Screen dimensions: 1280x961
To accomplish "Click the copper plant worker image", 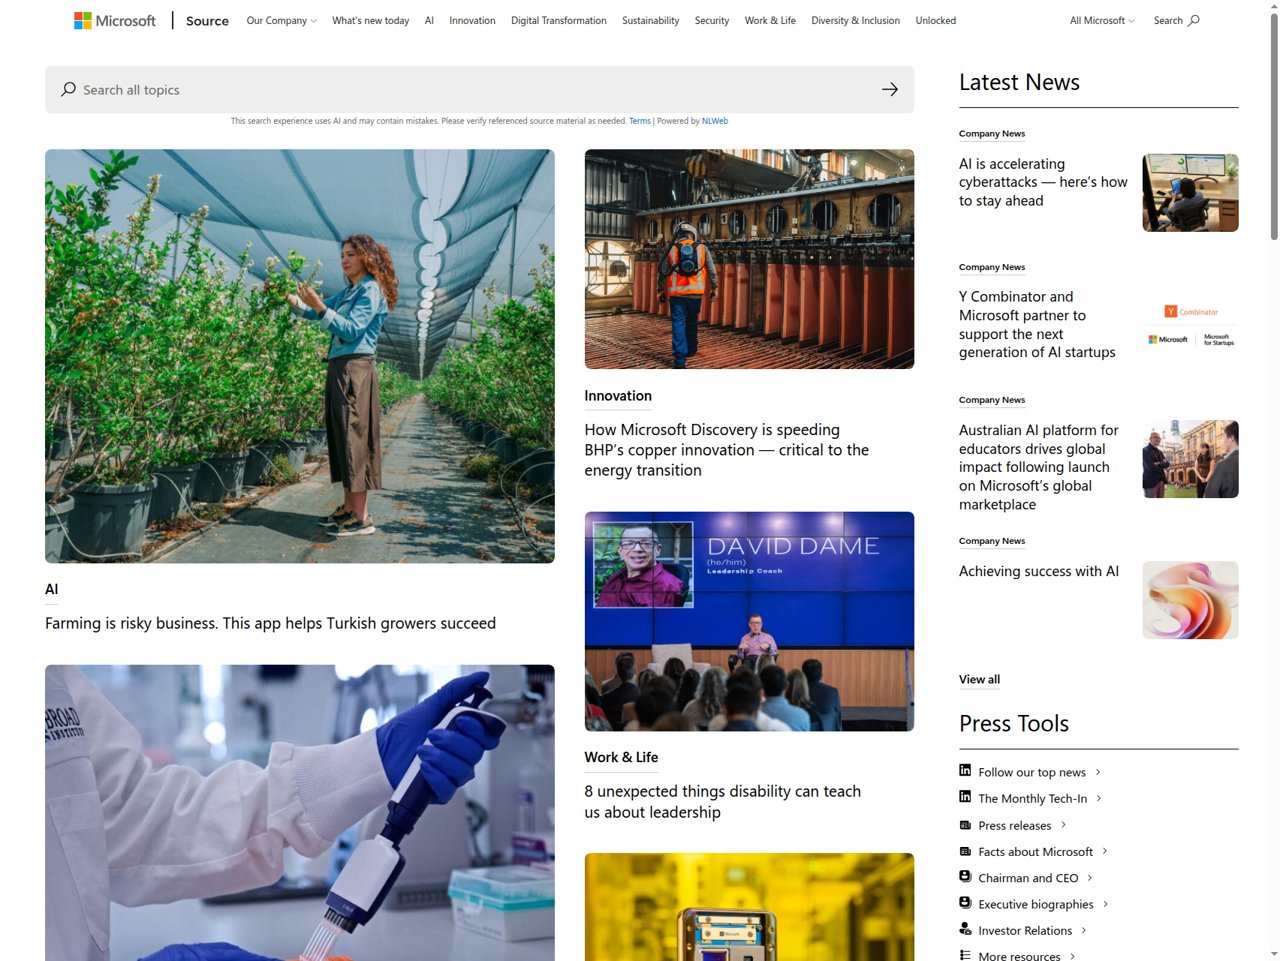I will [x=749, y=259].
